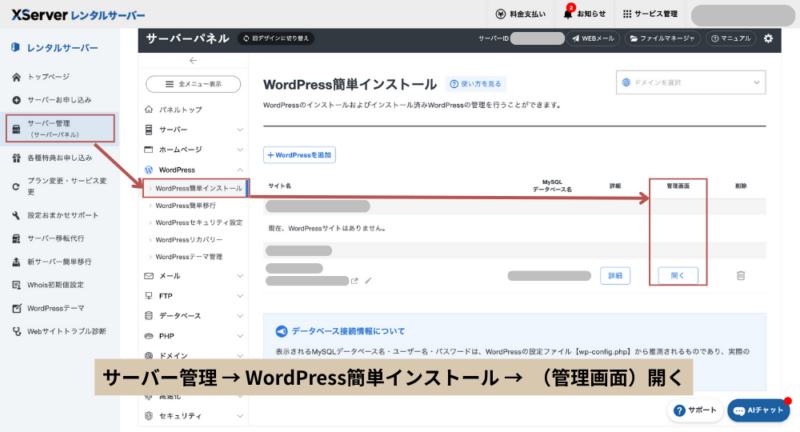Open the ドメインを選択 dropdown
This screenshot has width=800, height=432.
pyautogui.click(x=690, y=83)
